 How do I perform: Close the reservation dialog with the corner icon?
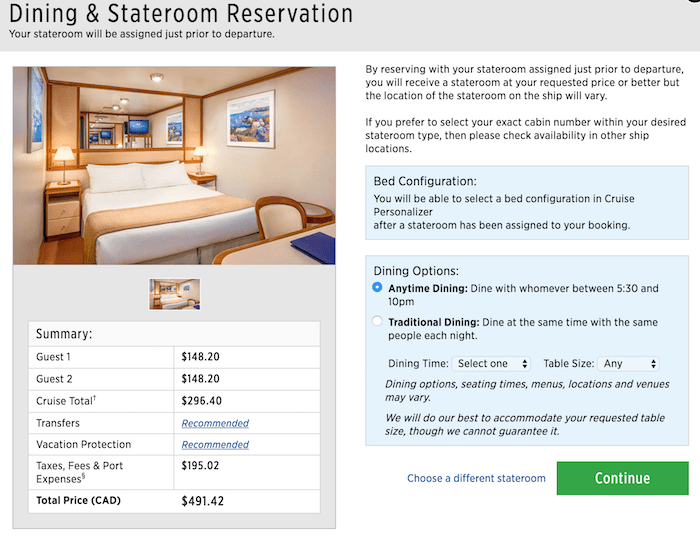[693, 1]
